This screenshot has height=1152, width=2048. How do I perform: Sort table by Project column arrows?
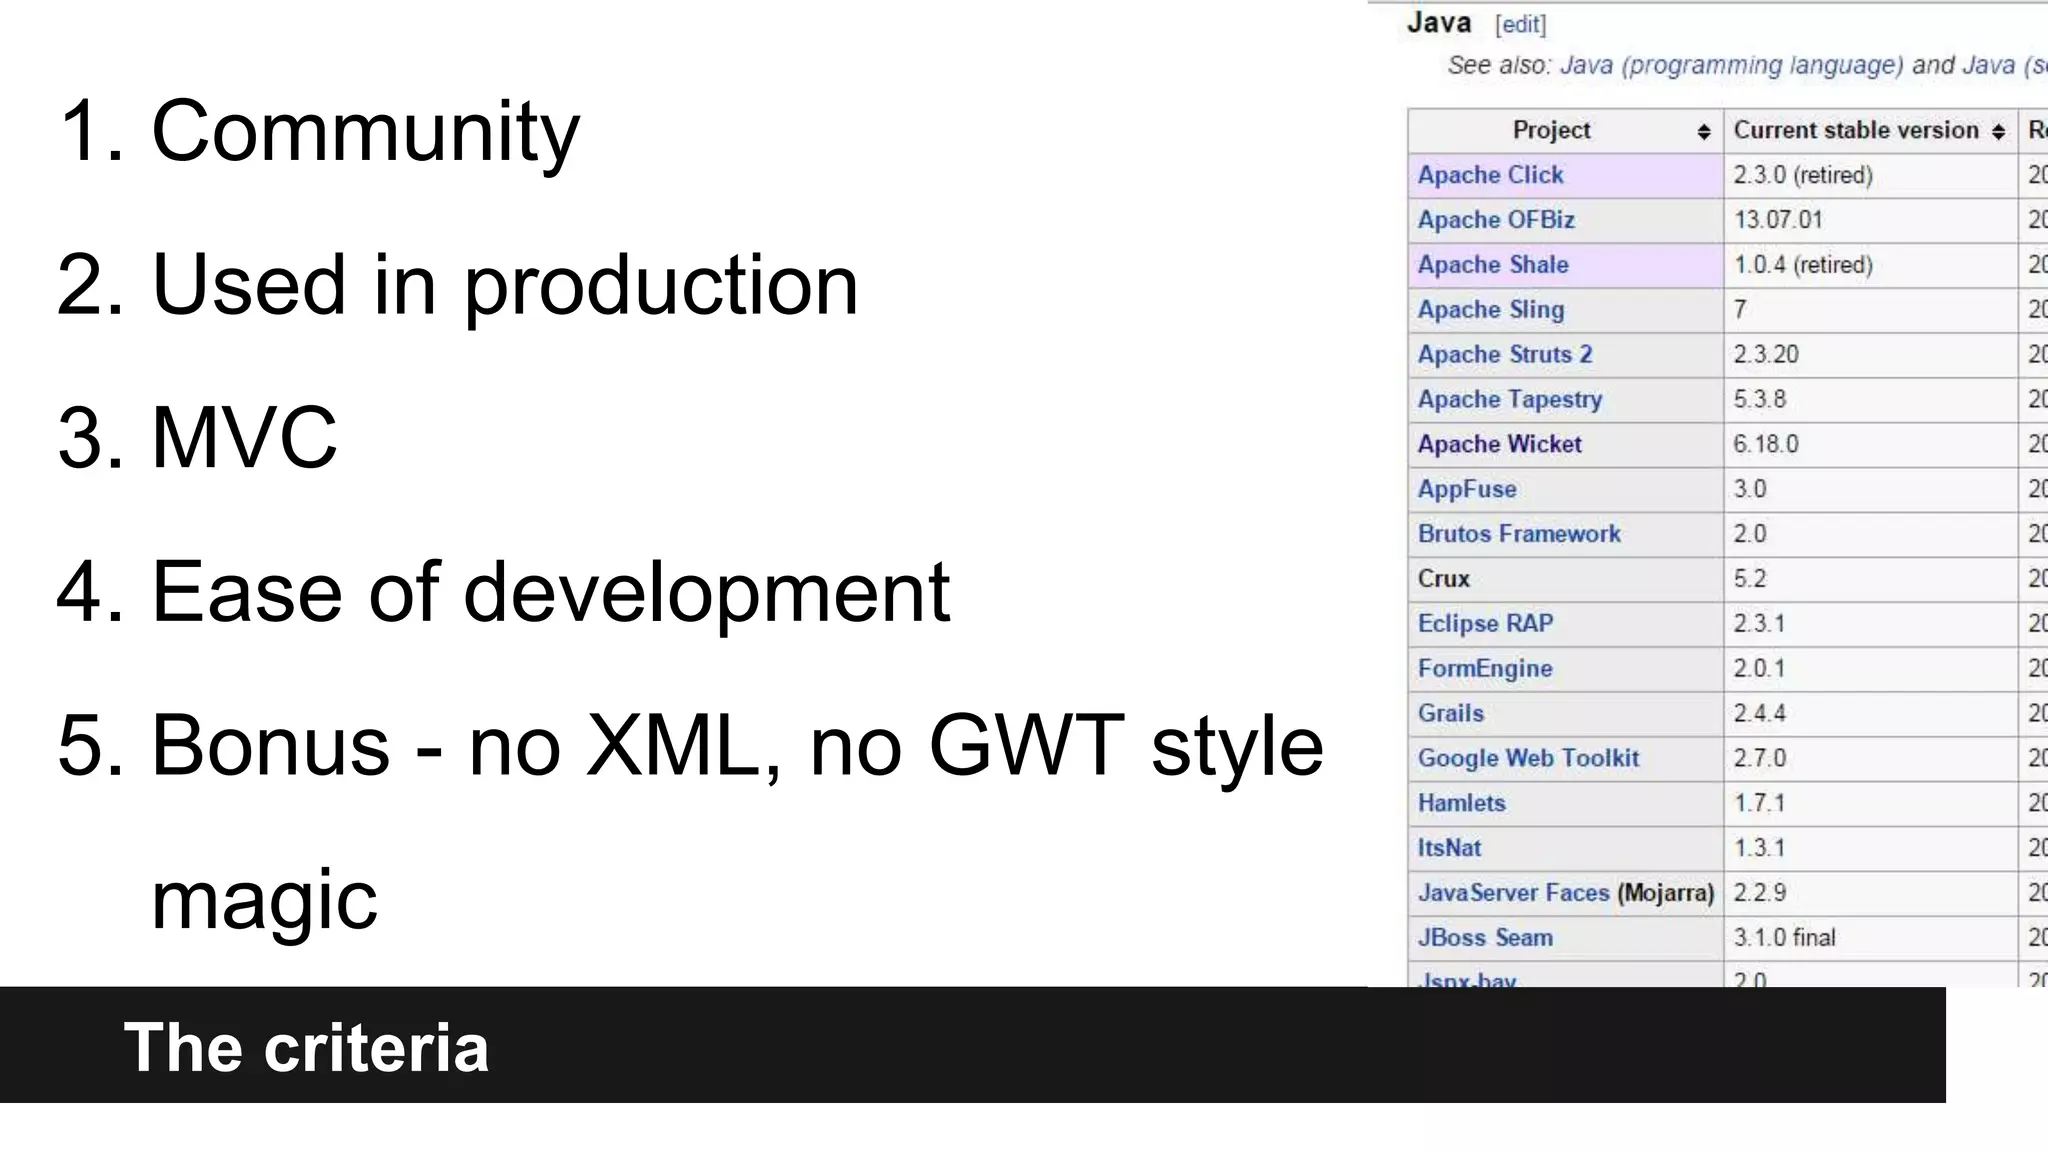pos(1704,132)
